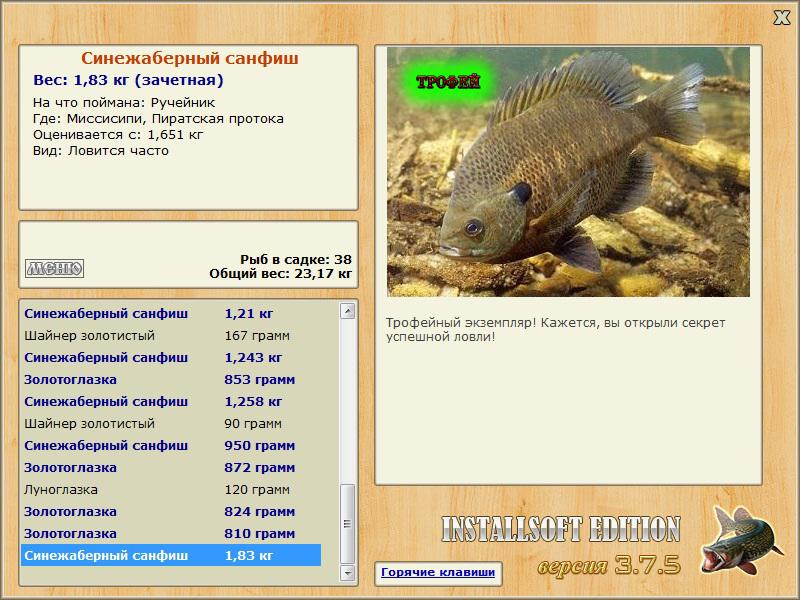Select the Золотоглазка 872 грамм row

click(171, 467)
